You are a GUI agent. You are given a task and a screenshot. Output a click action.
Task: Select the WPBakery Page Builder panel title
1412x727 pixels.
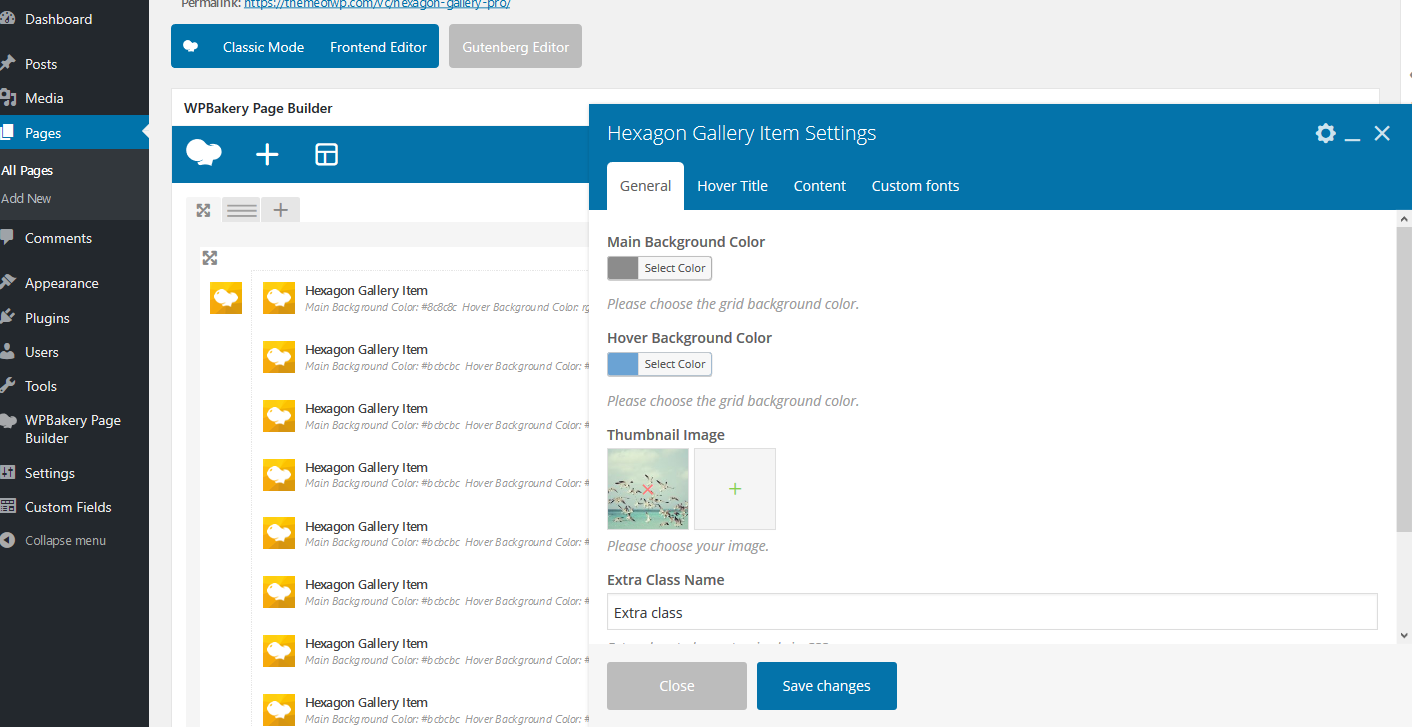pos(258,108)
